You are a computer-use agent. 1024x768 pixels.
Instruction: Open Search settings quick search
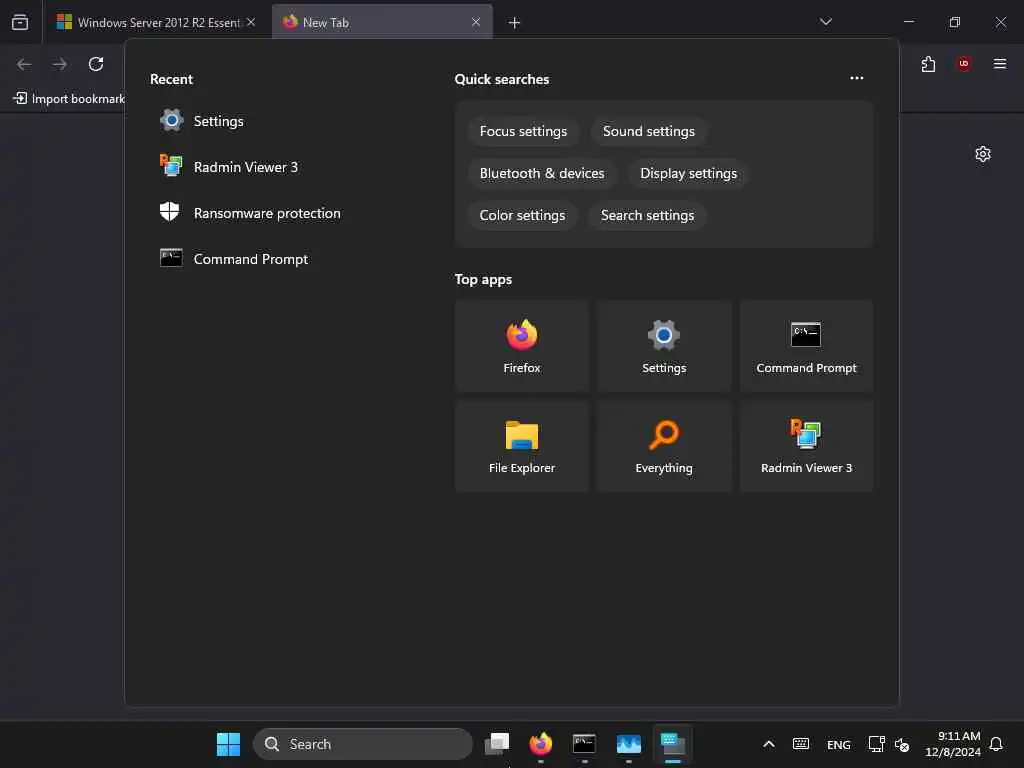(x=647, y=216)
